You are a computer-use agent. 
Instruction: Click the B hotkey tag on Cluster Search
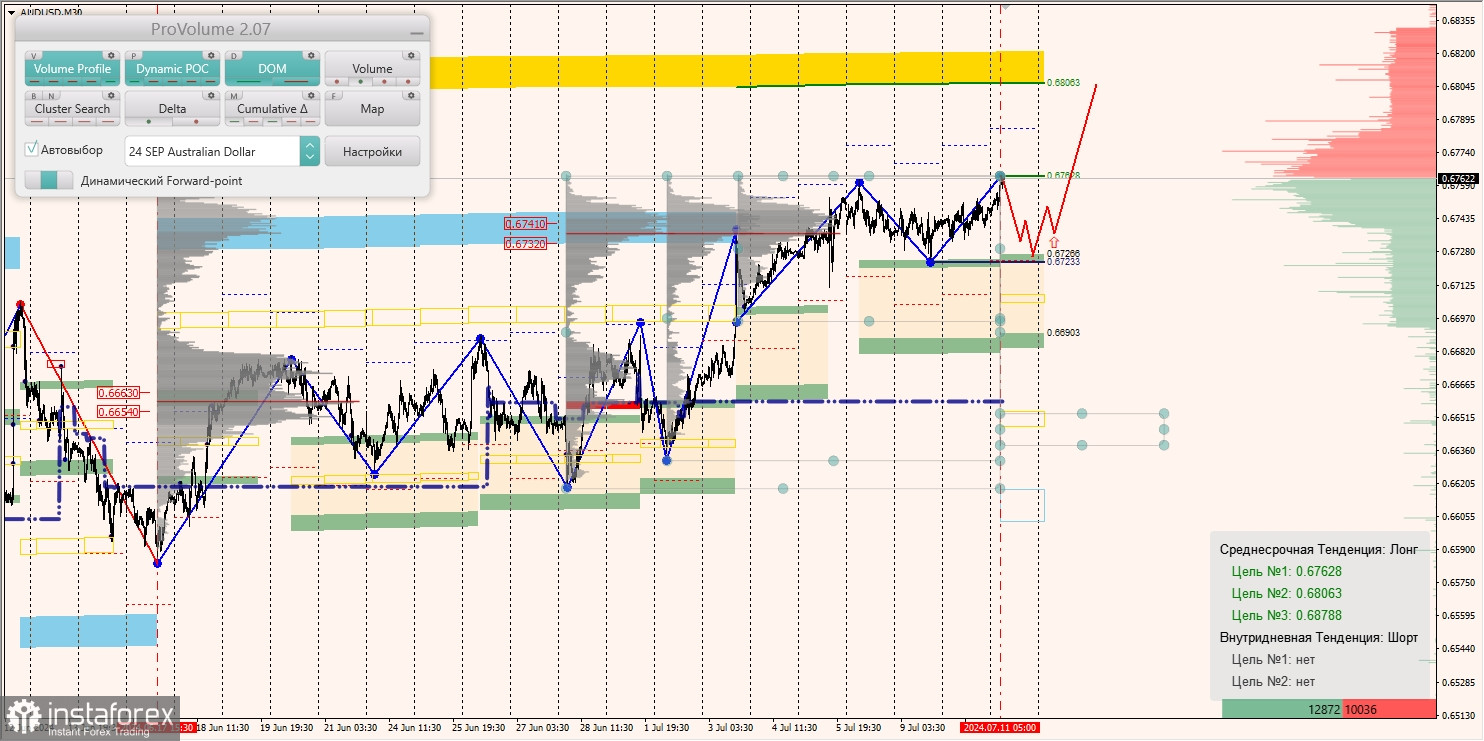pyautogui.click(x=34, y=96)
